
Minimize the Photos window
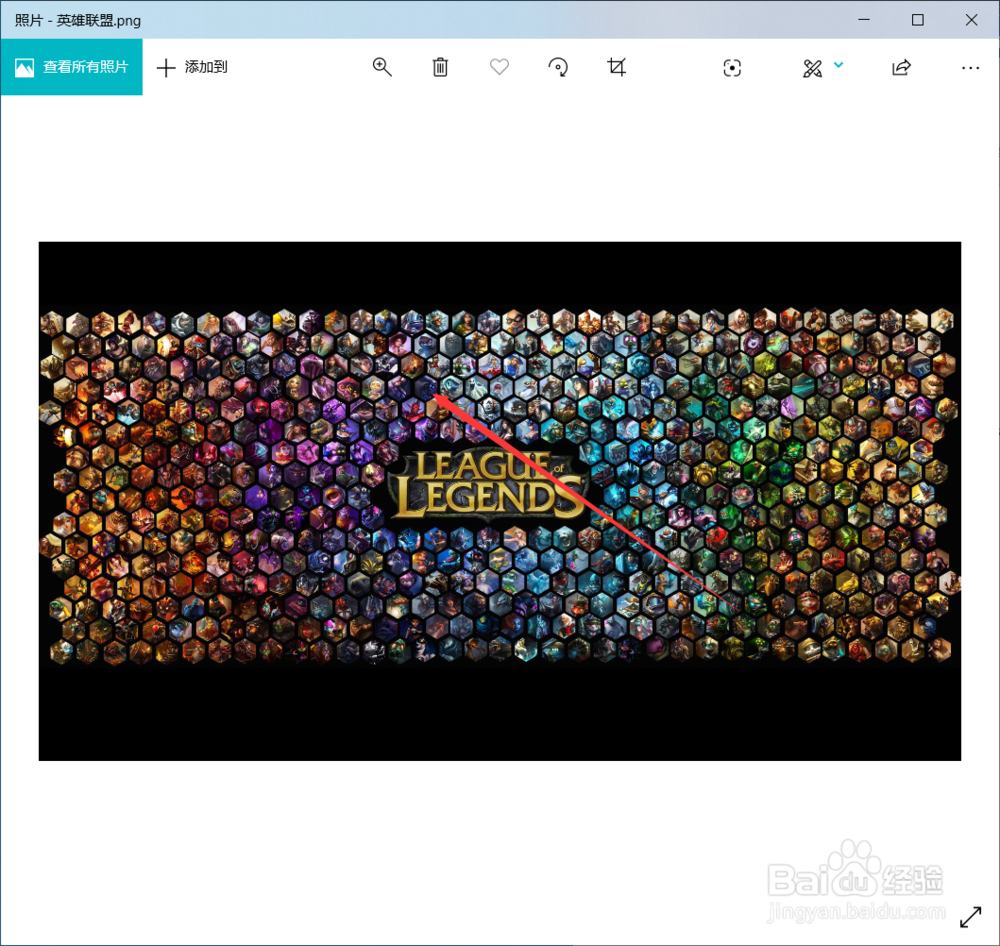coord(863,19)
